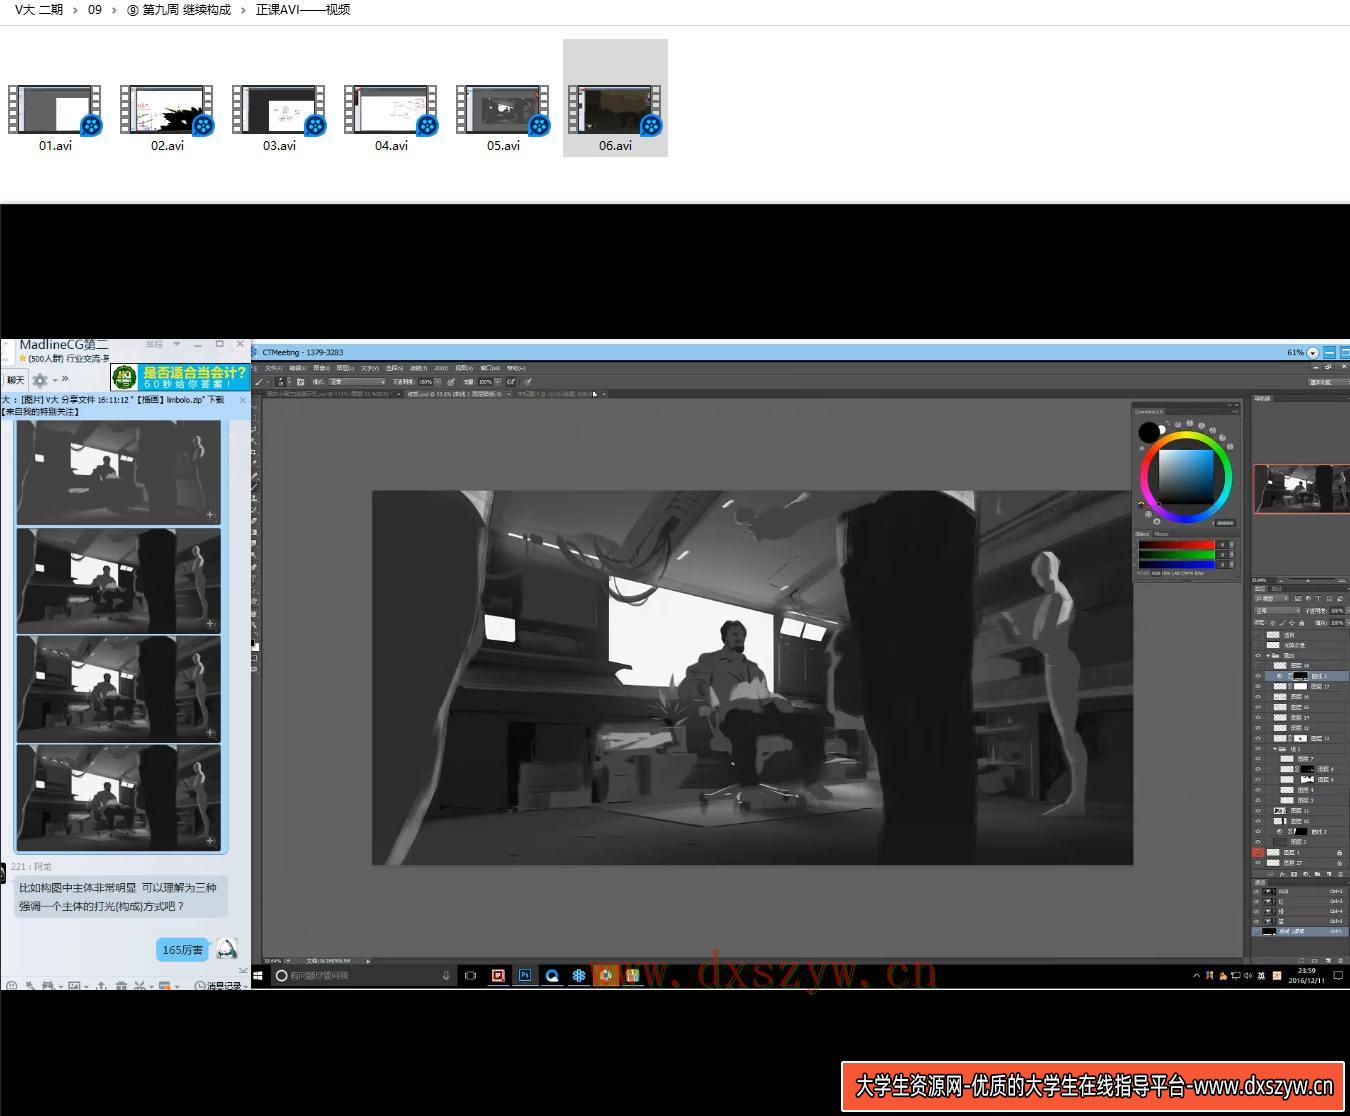The image size is (1350, 1116).
Task: Toggle visibility of layer 图层 27
Action: 1257,862
